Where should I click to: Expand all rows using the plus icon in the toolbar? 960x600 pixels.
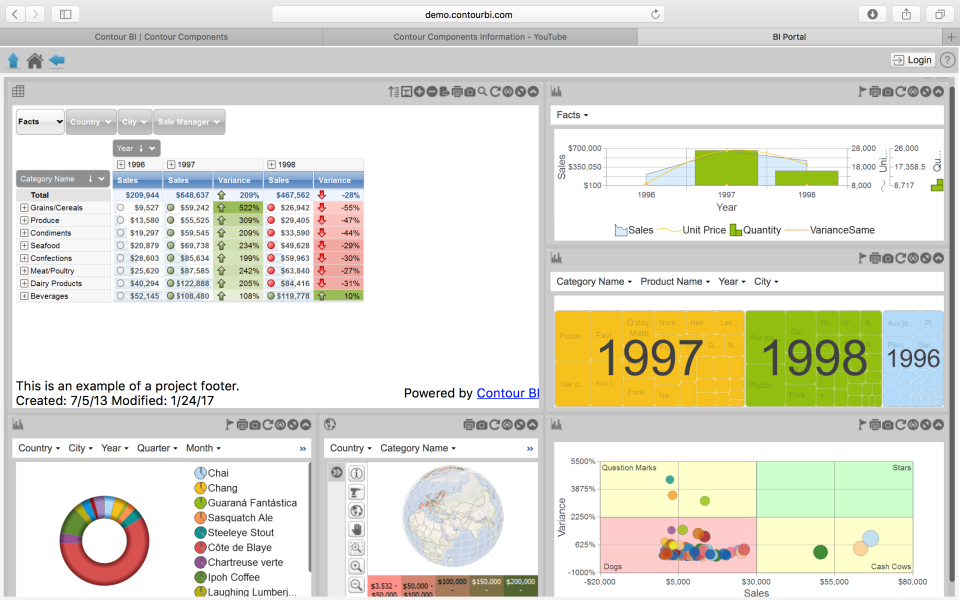point(419,91)
